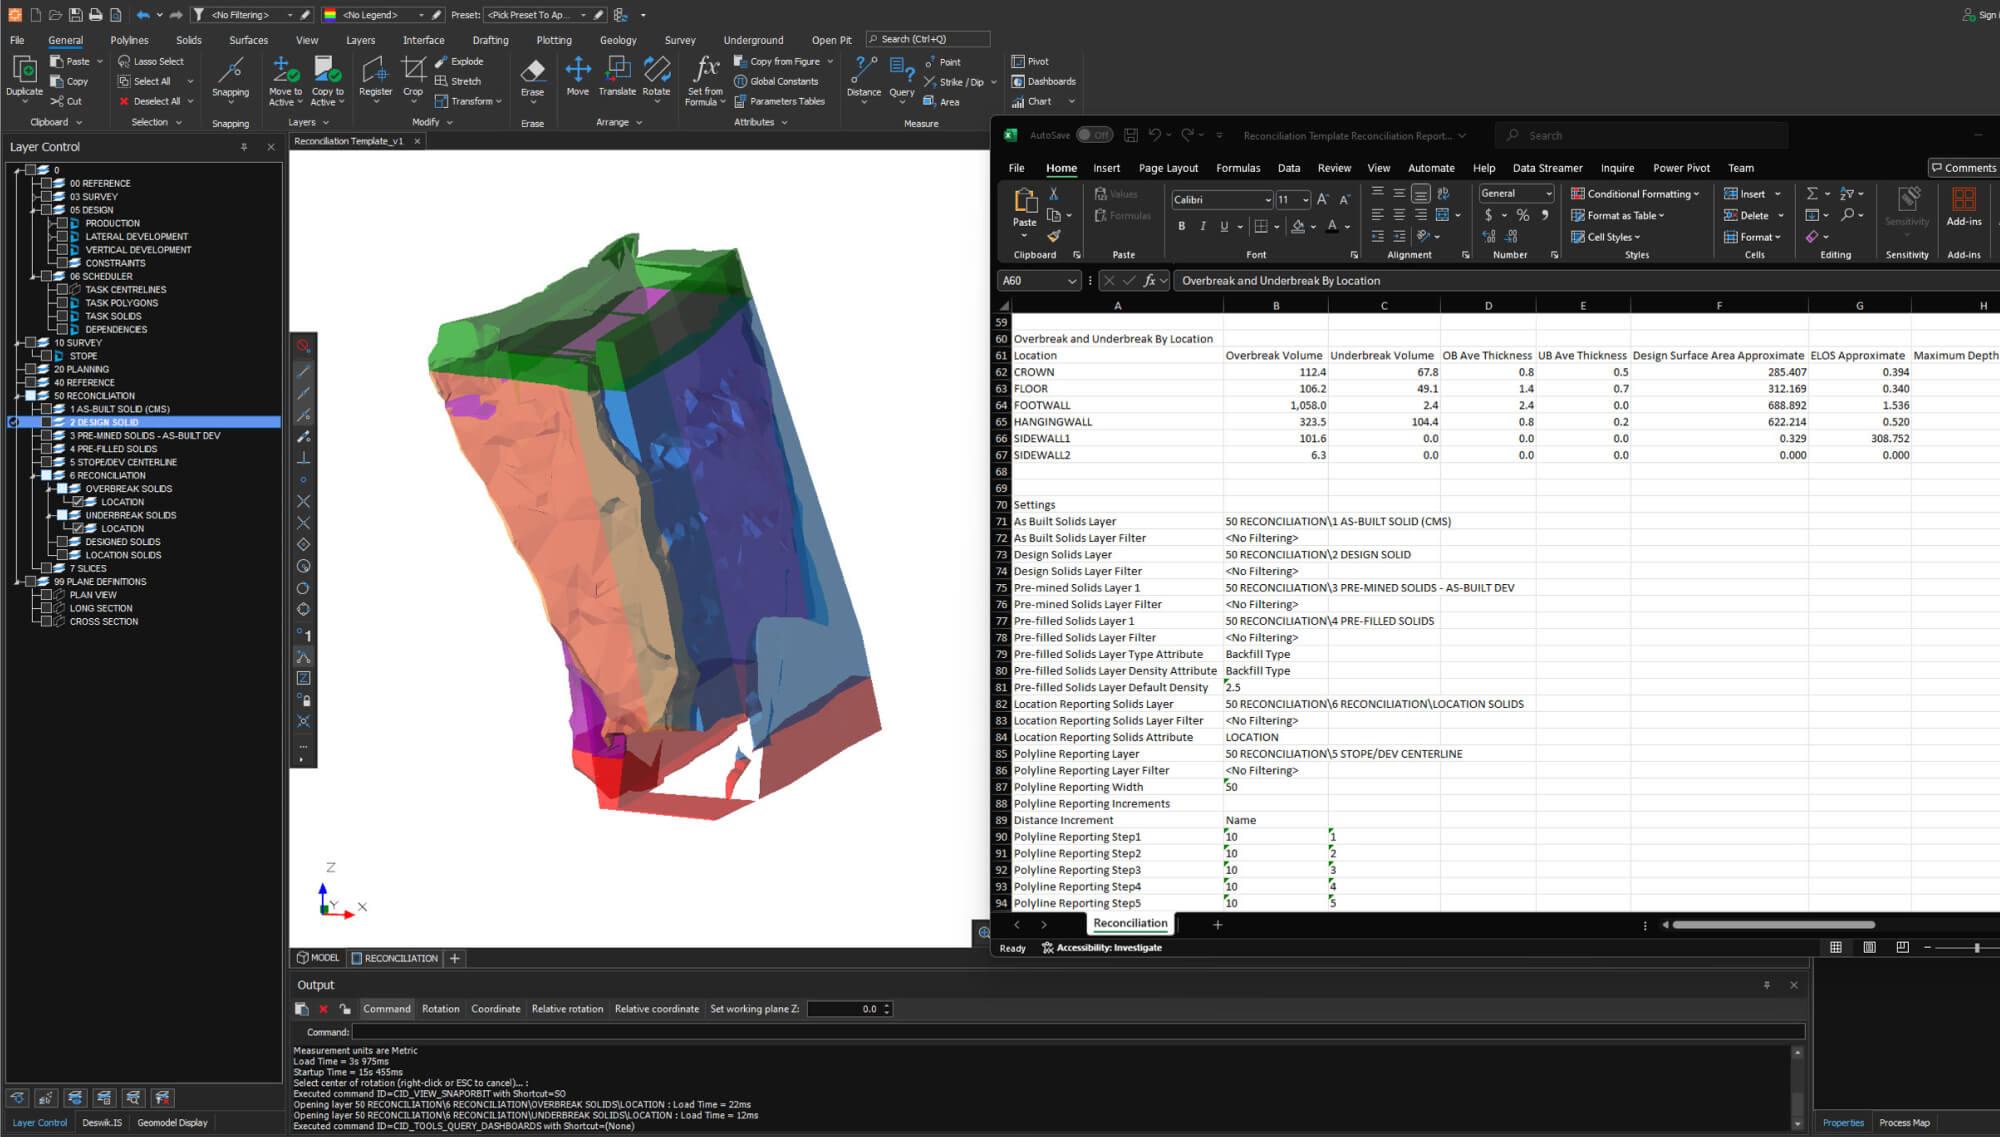Image resolution: width=2000 pixels, height=1137 pixels.
Task: Uncheck LOCATION under UNDERBREAK SOLIDS
Action: point(78,528)
